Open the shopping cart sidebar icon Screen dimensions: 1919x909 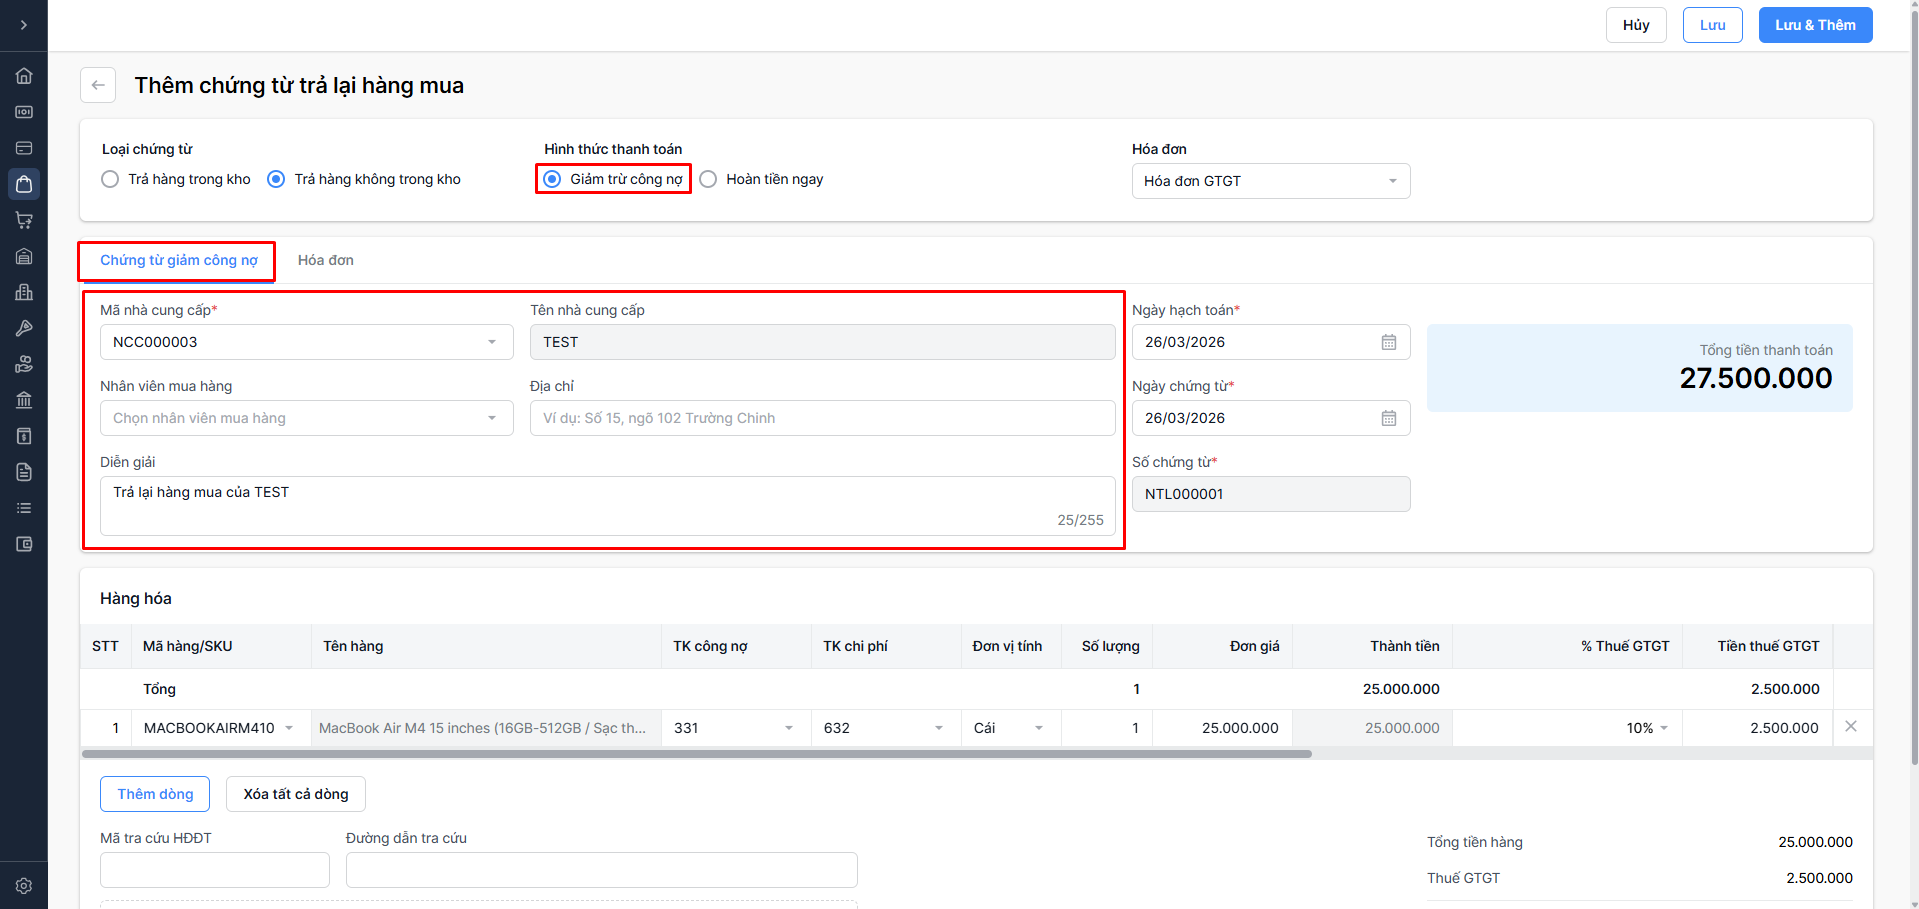(x=24, y=220)
